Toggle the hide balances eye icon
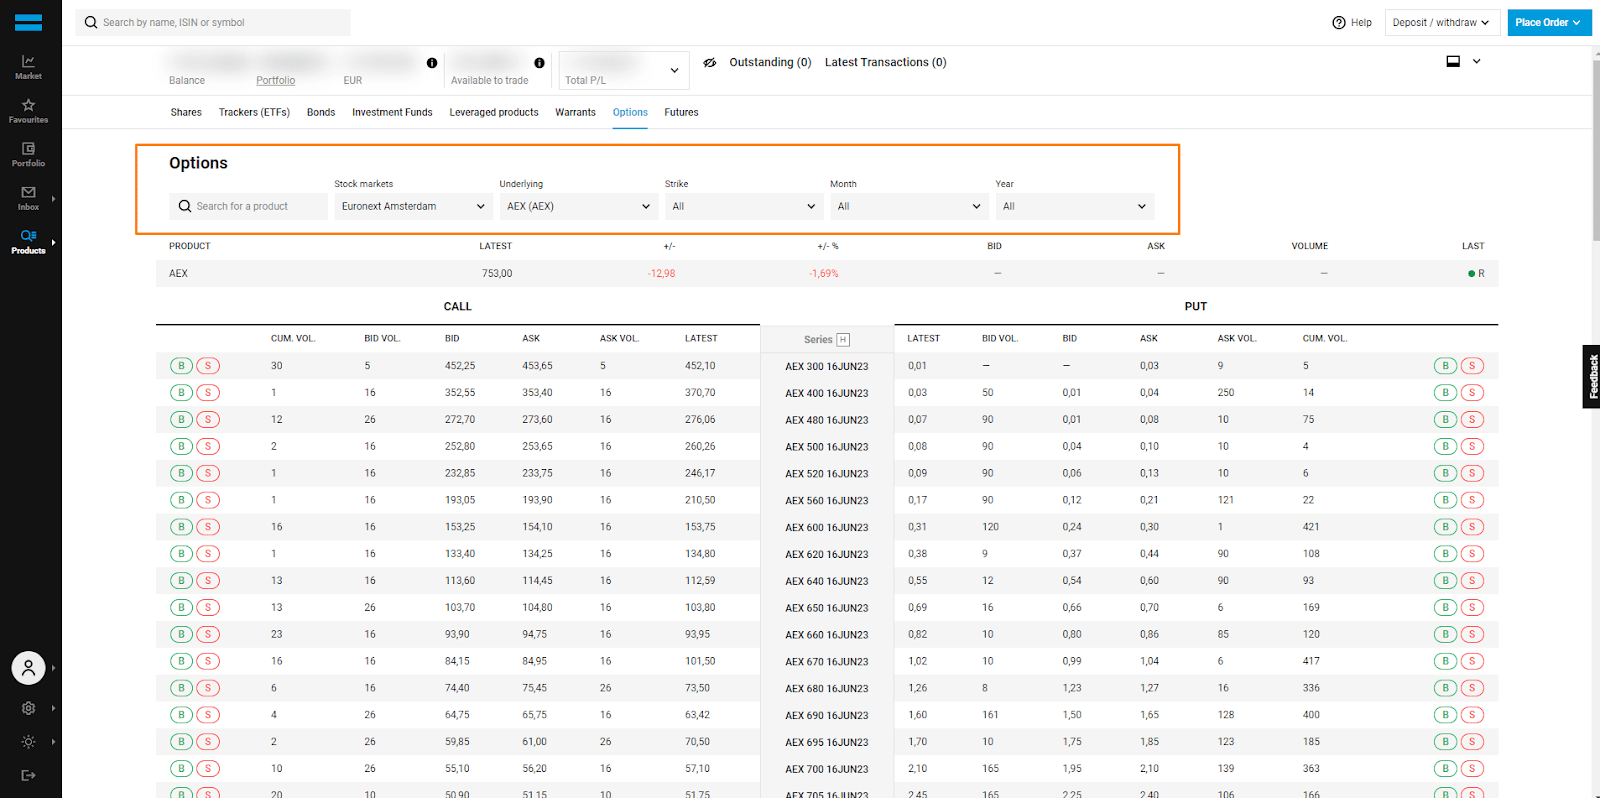Image resolution: width=1600 pixels, height=798 pixels. 710,62
